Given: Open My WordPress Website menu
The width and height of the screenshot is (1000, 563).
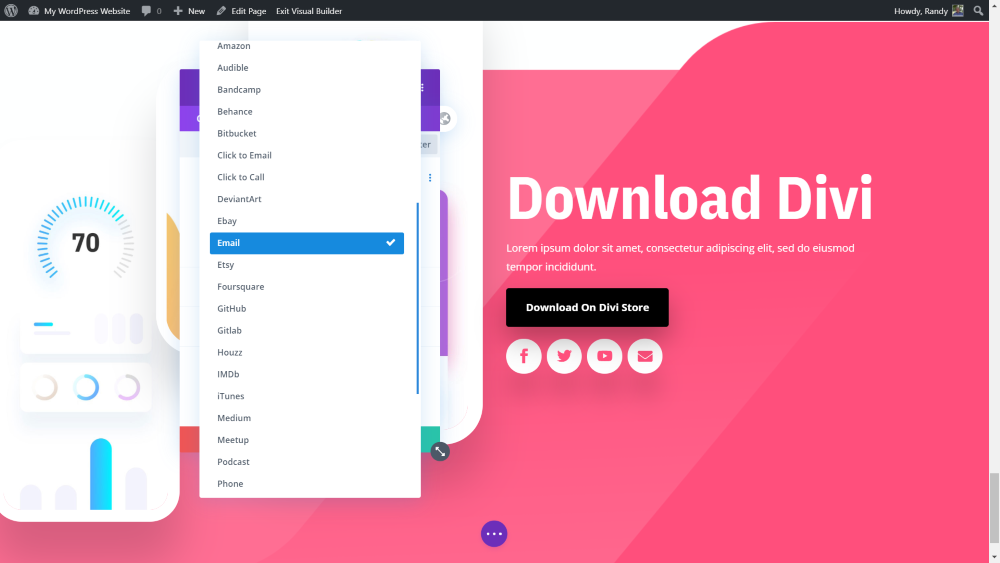Looking at the screenshot, I should (79, 11).
